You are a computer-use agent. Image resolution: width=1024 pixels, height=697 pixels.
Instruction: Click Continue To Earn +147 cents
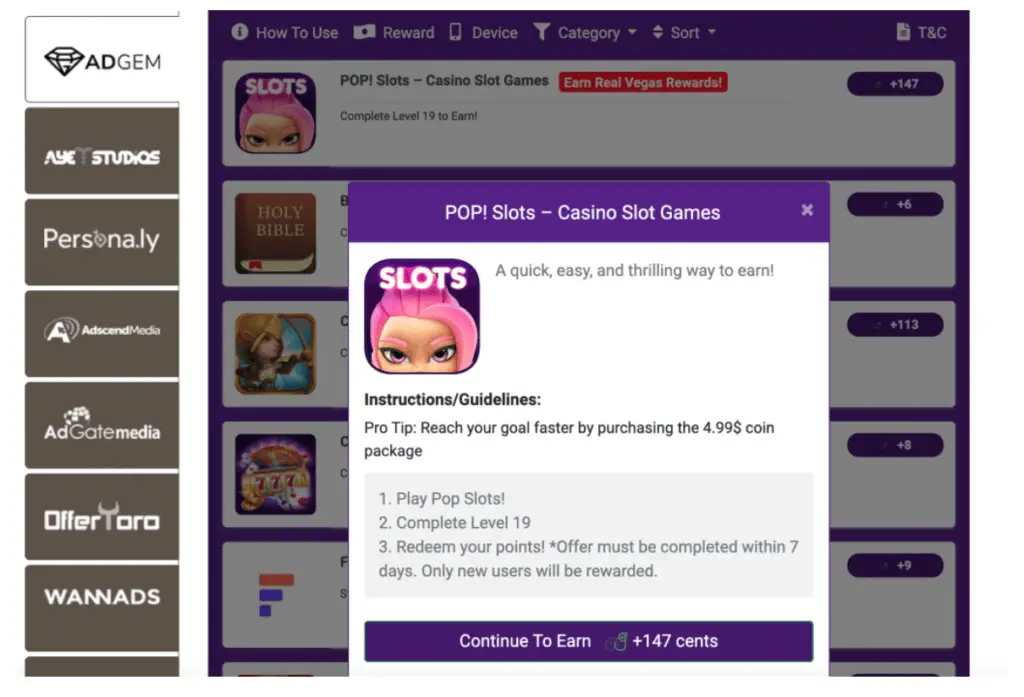pyautogui.click(x=588, y=641)
